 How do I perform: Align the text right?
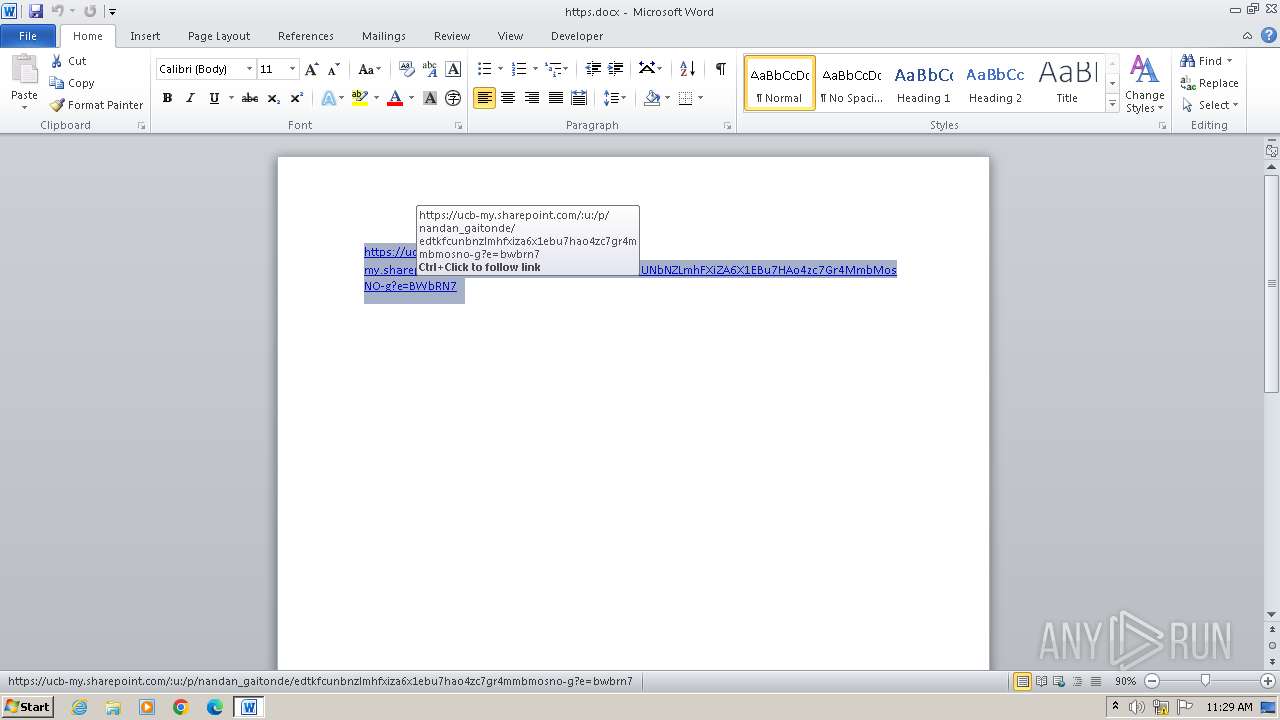(531, 98)
